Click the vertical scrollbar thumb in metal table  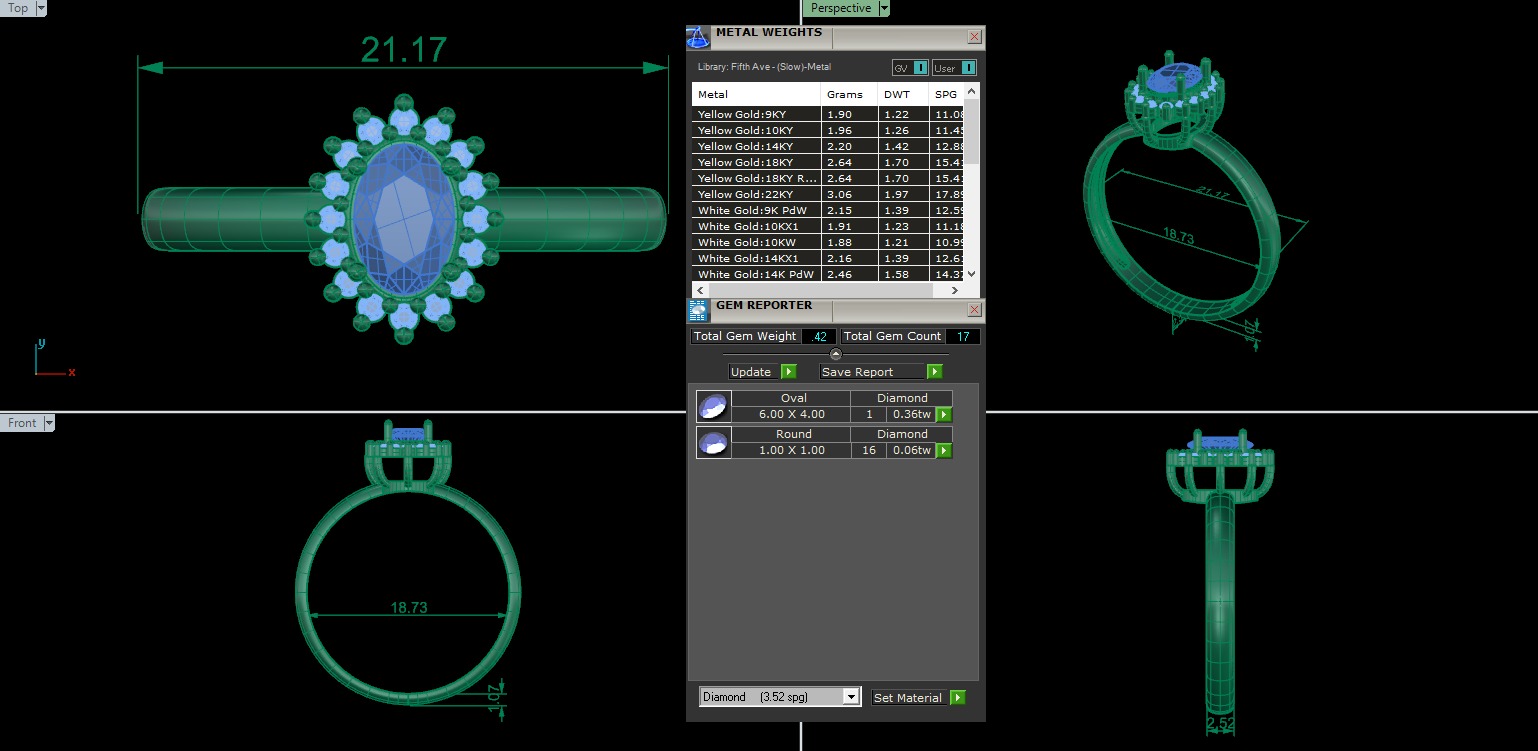tap(972, 131)
